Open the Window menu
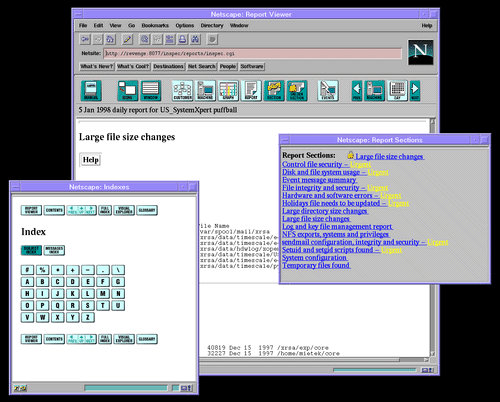This screenshot has height=402, width=500. pos(239,25)
